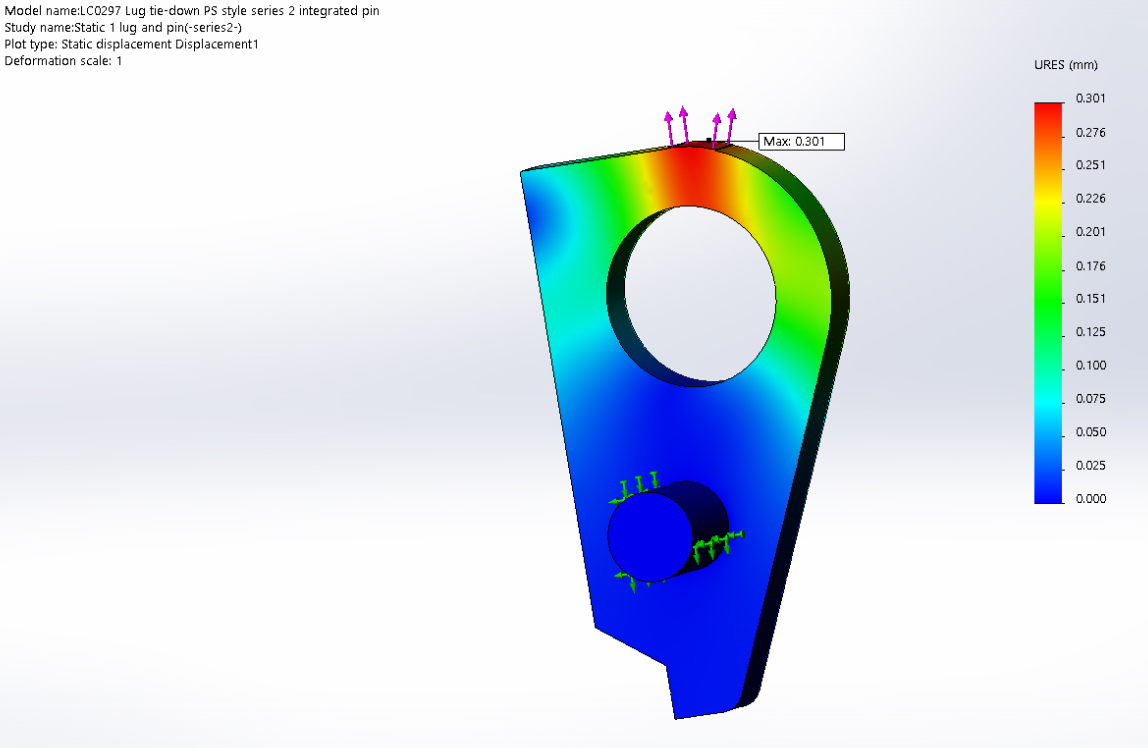The height and width of the screenshot is (748, 1148).
Task: Click the Model name text line
Action: pyautogui.click(x=192, y=10)
